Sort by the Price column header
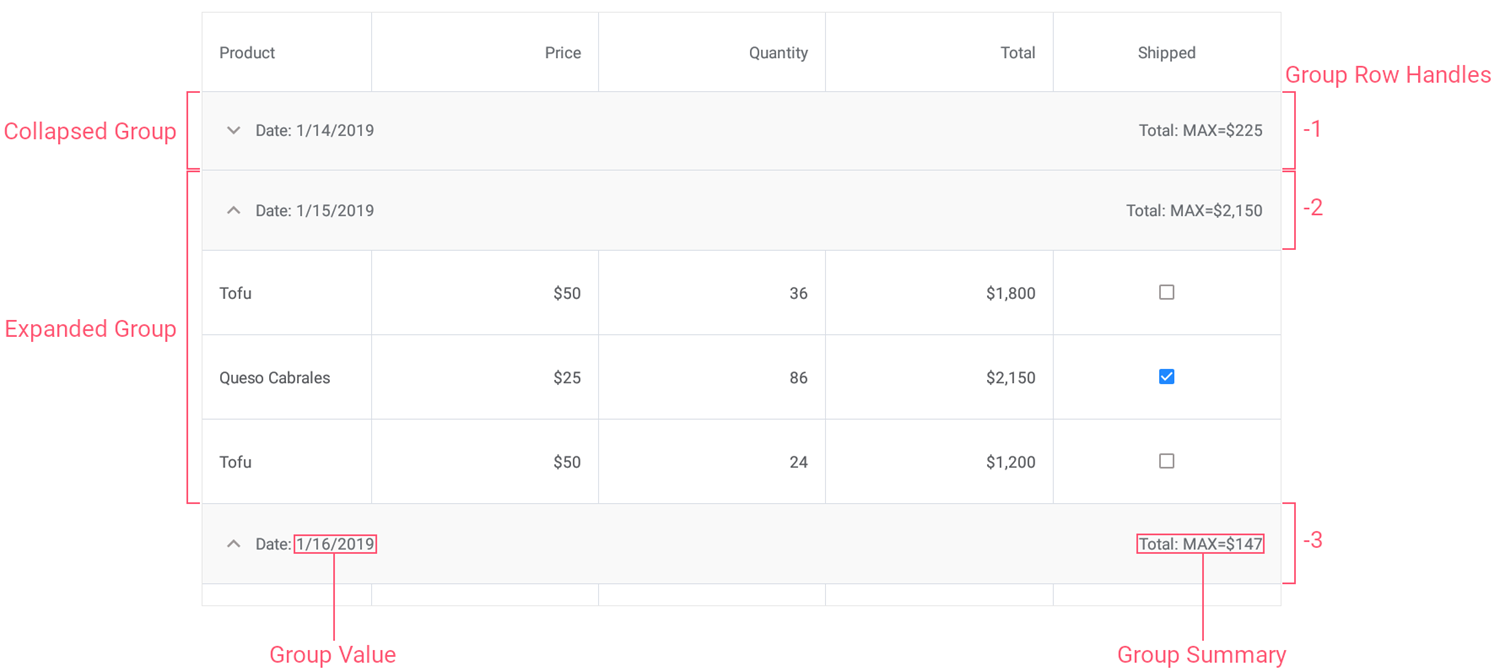Image resolution: width=1500 pixels, height=672 pixels. pos(562,53)
